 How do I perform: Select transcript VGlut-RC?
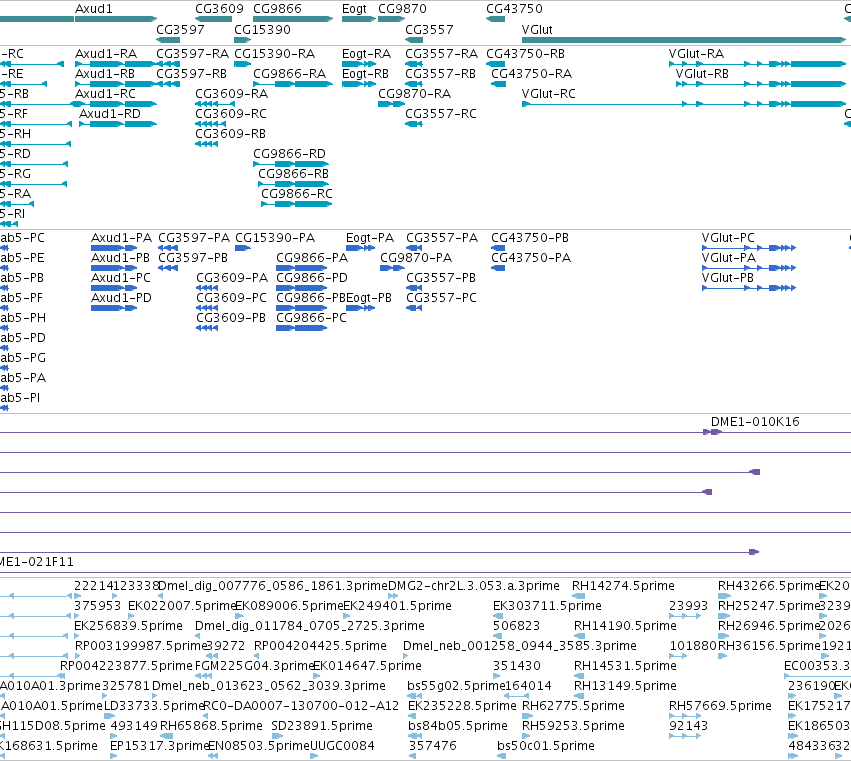tap(548, 94)
